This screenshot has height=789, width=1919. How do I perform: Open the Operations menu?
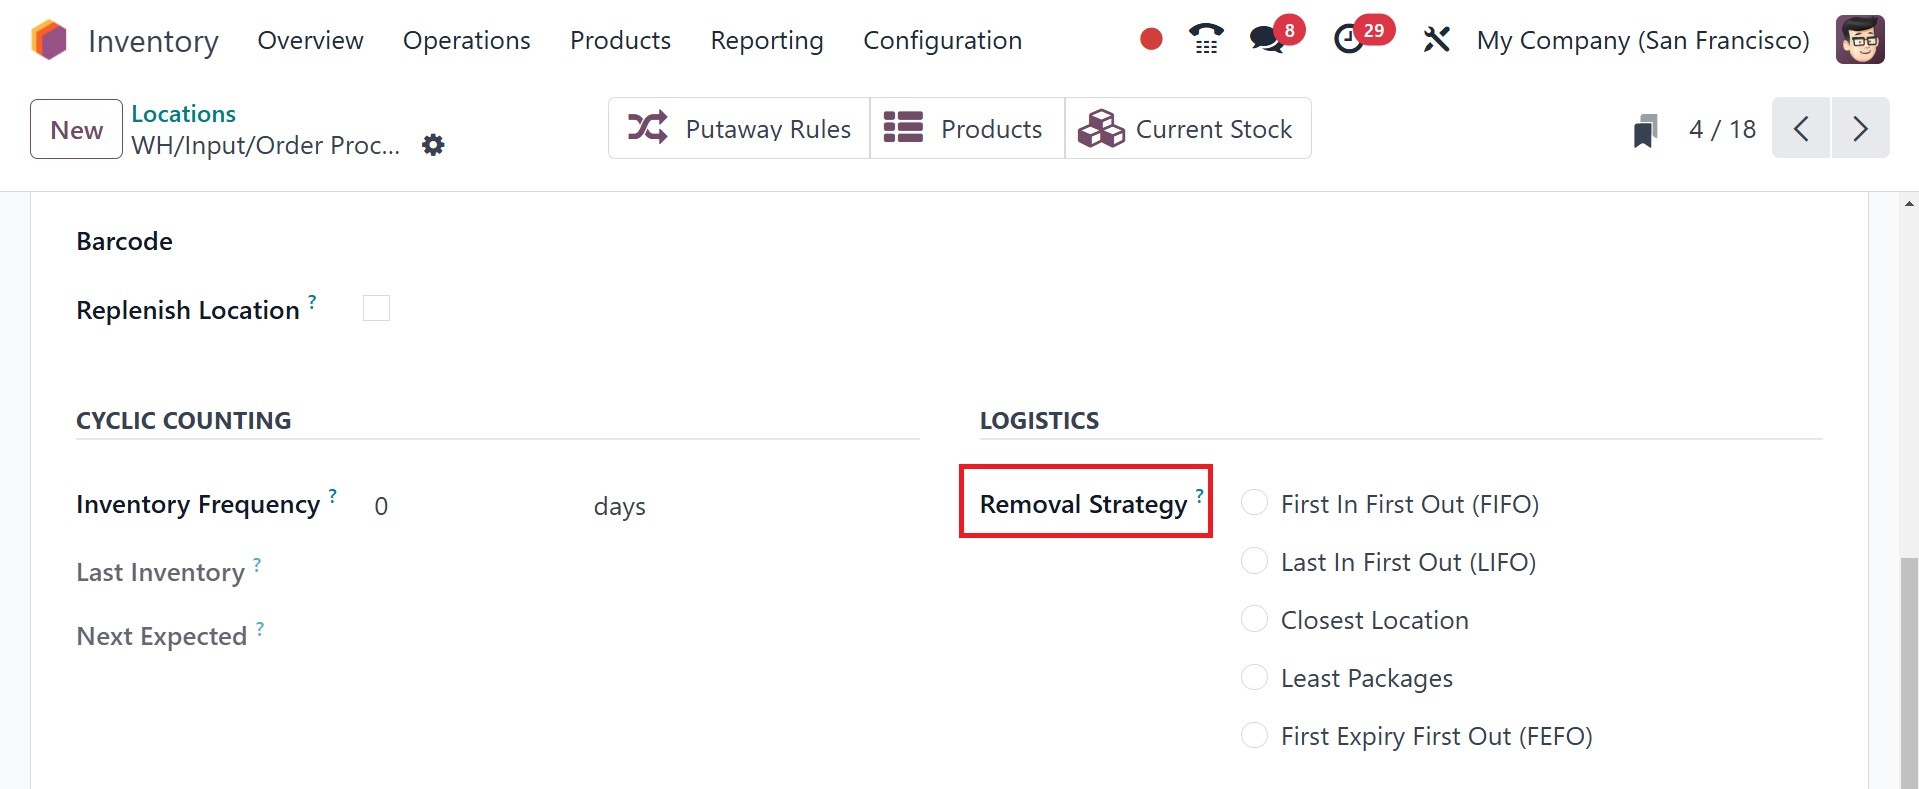pos(466,40)
